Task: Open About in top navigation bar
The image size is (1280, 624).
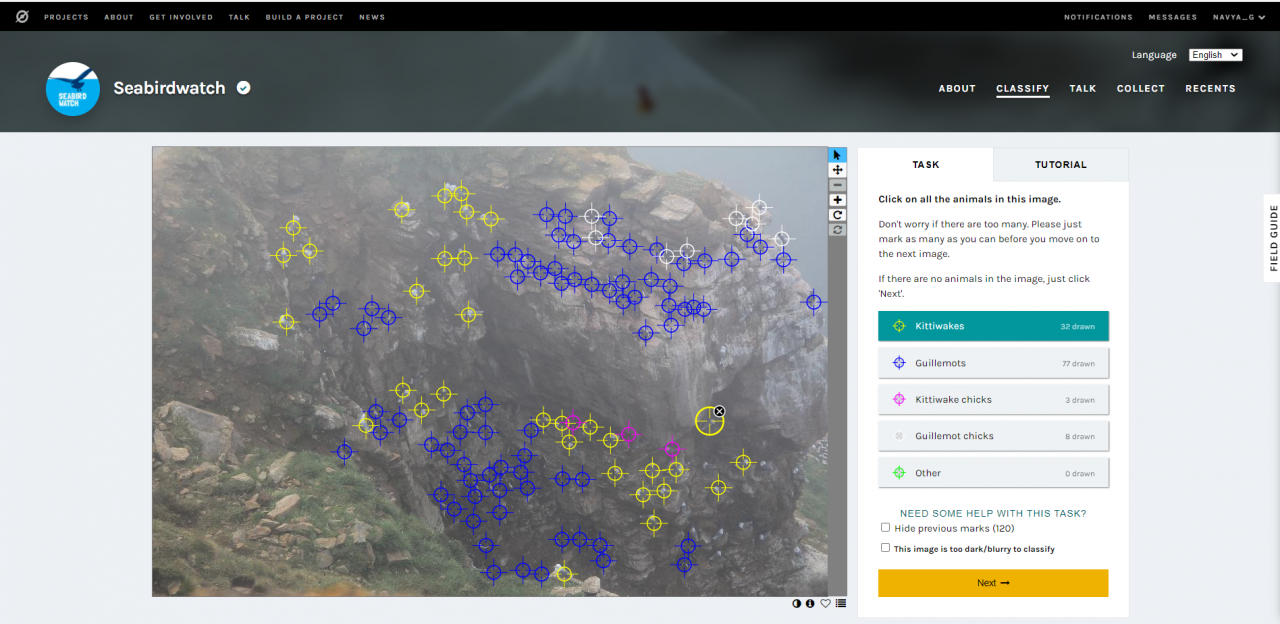Action: pos(119,17)
